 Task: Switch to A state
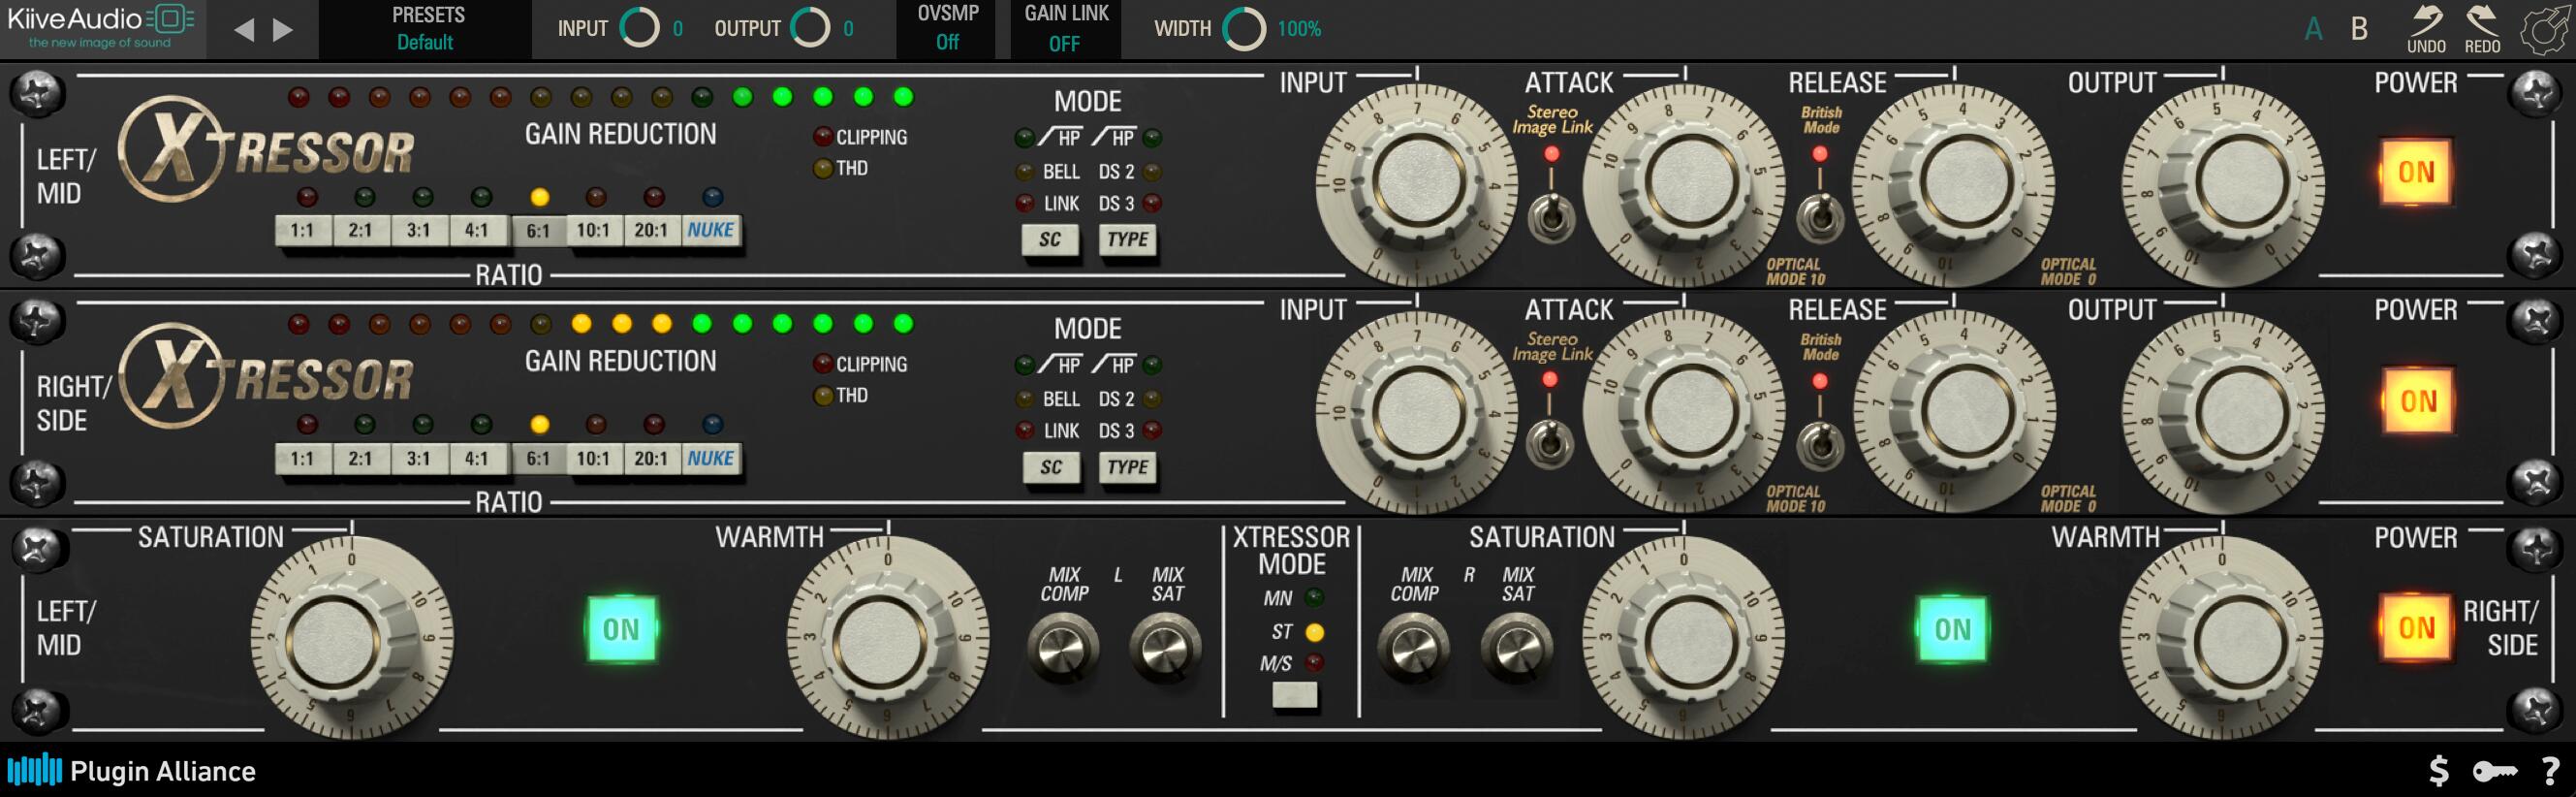[x=2313, y=29]
